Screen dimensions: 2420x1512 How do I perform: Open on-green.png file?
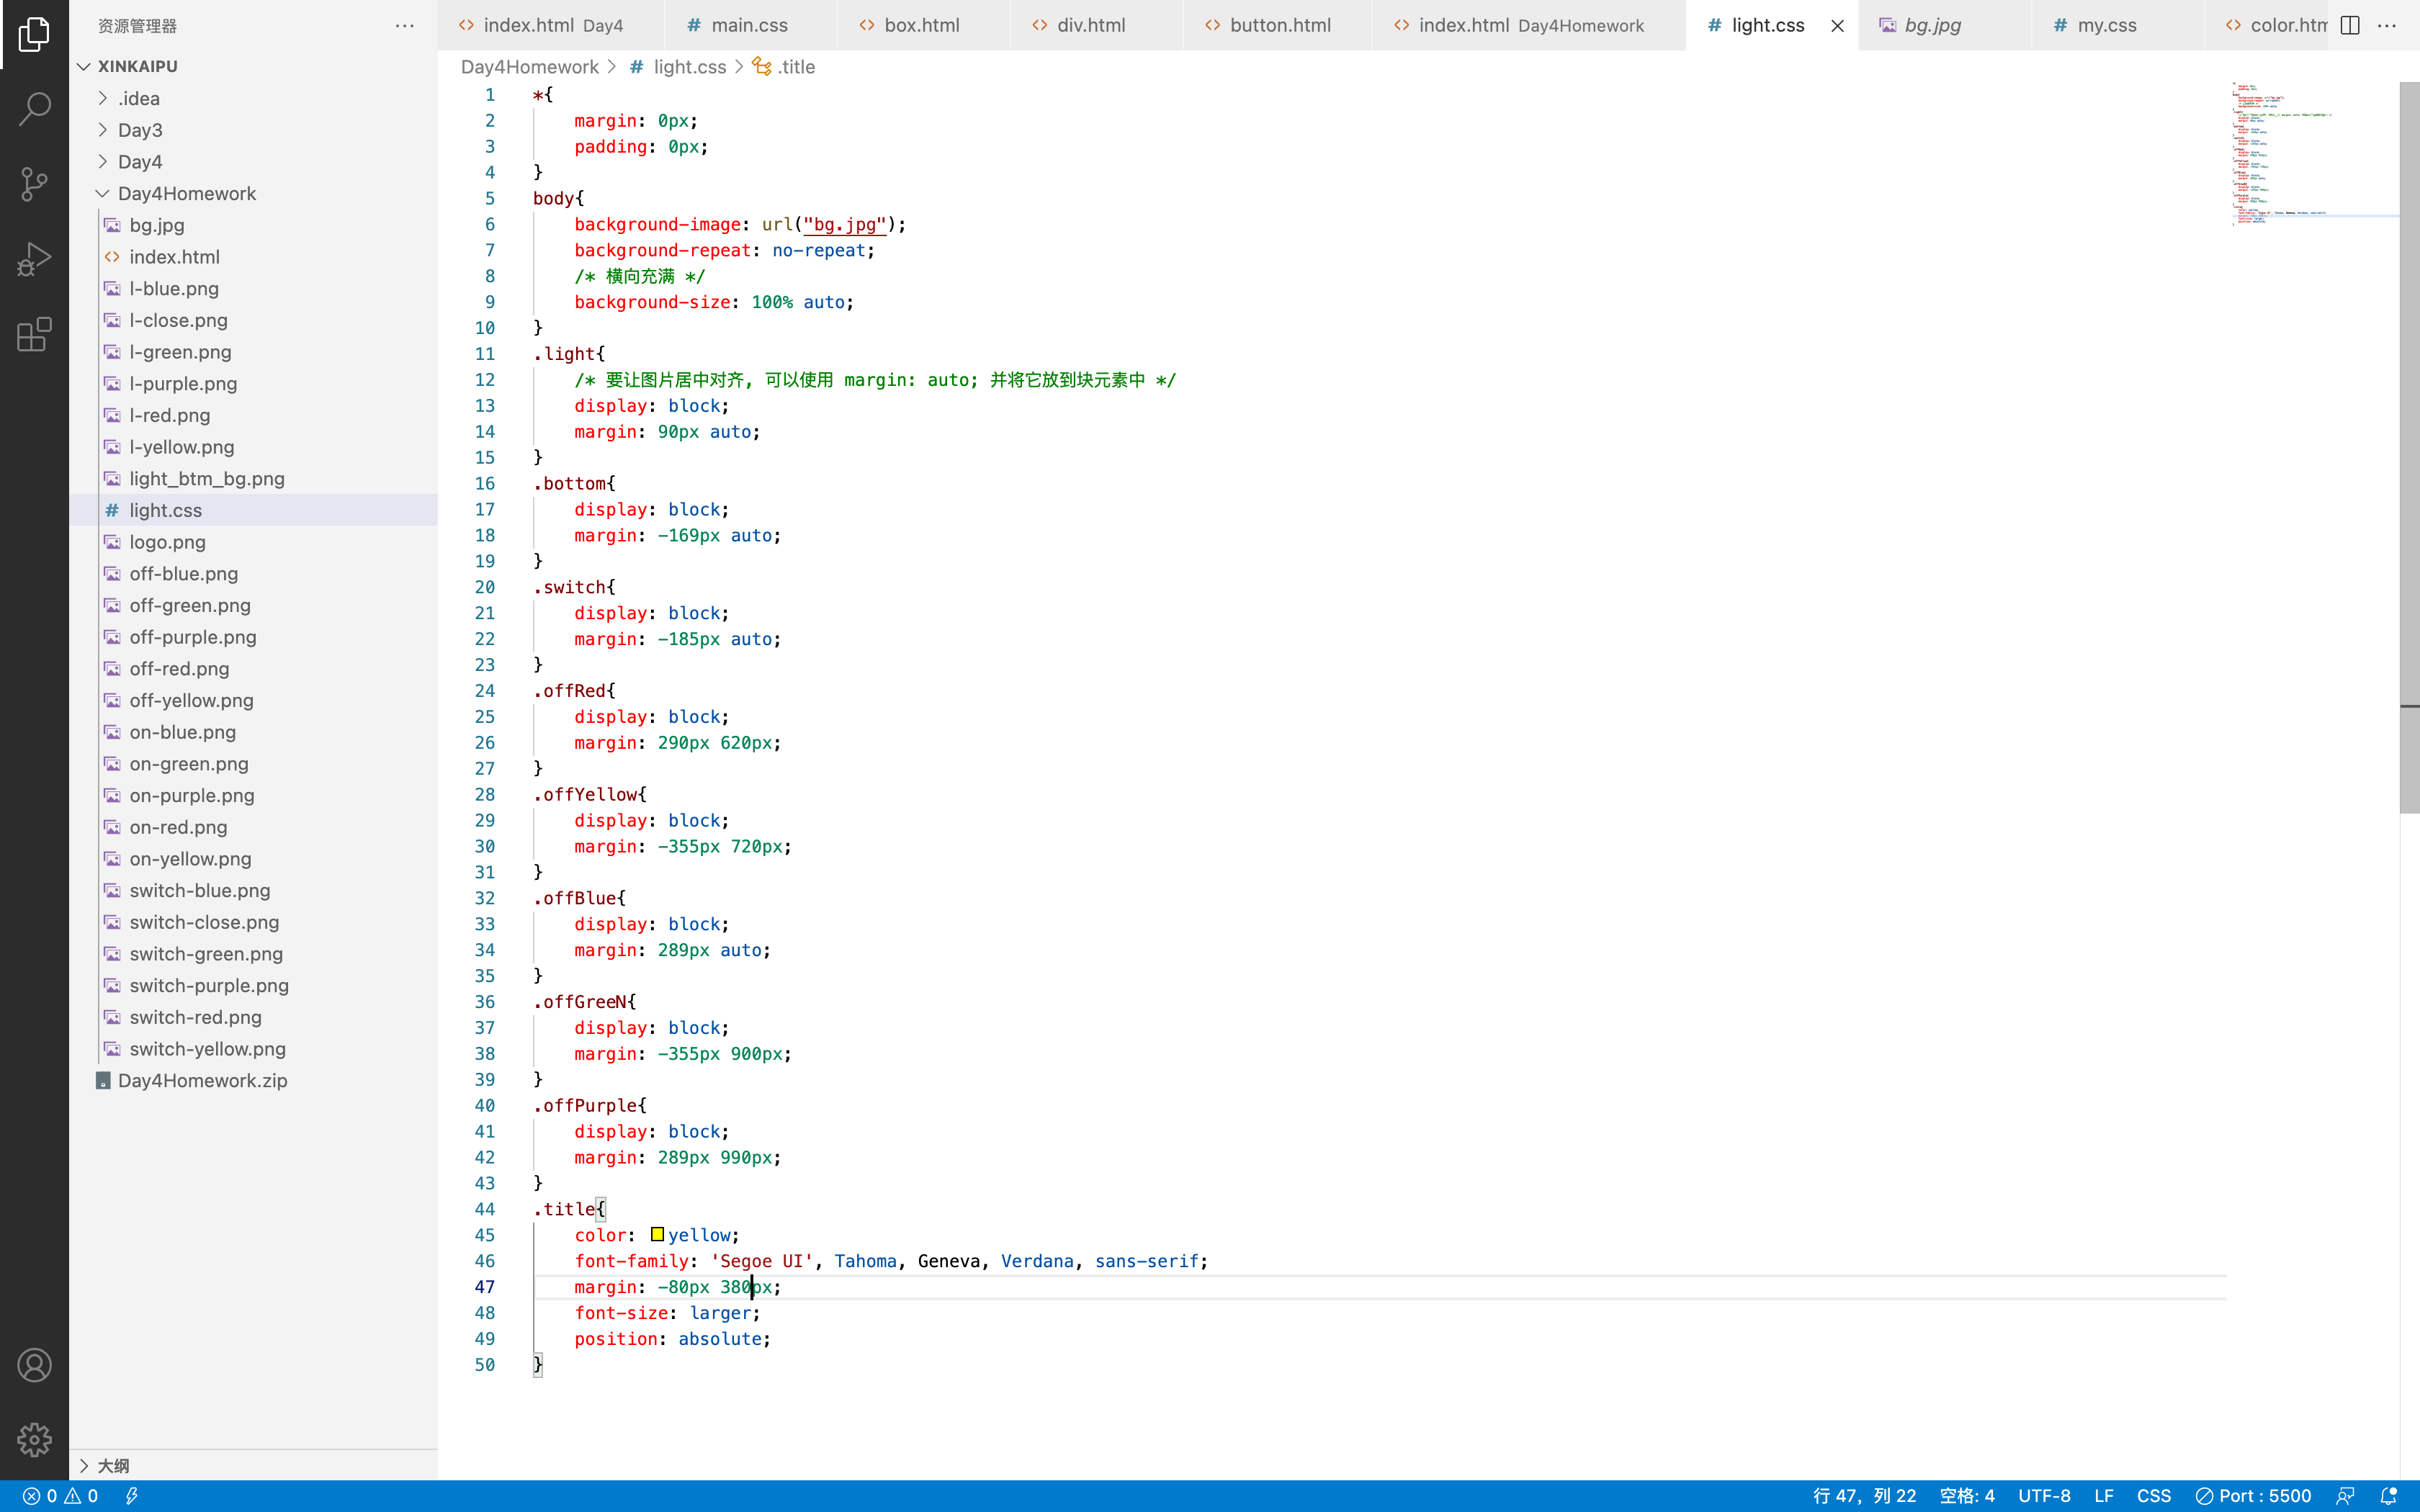[x=188, y=764]
